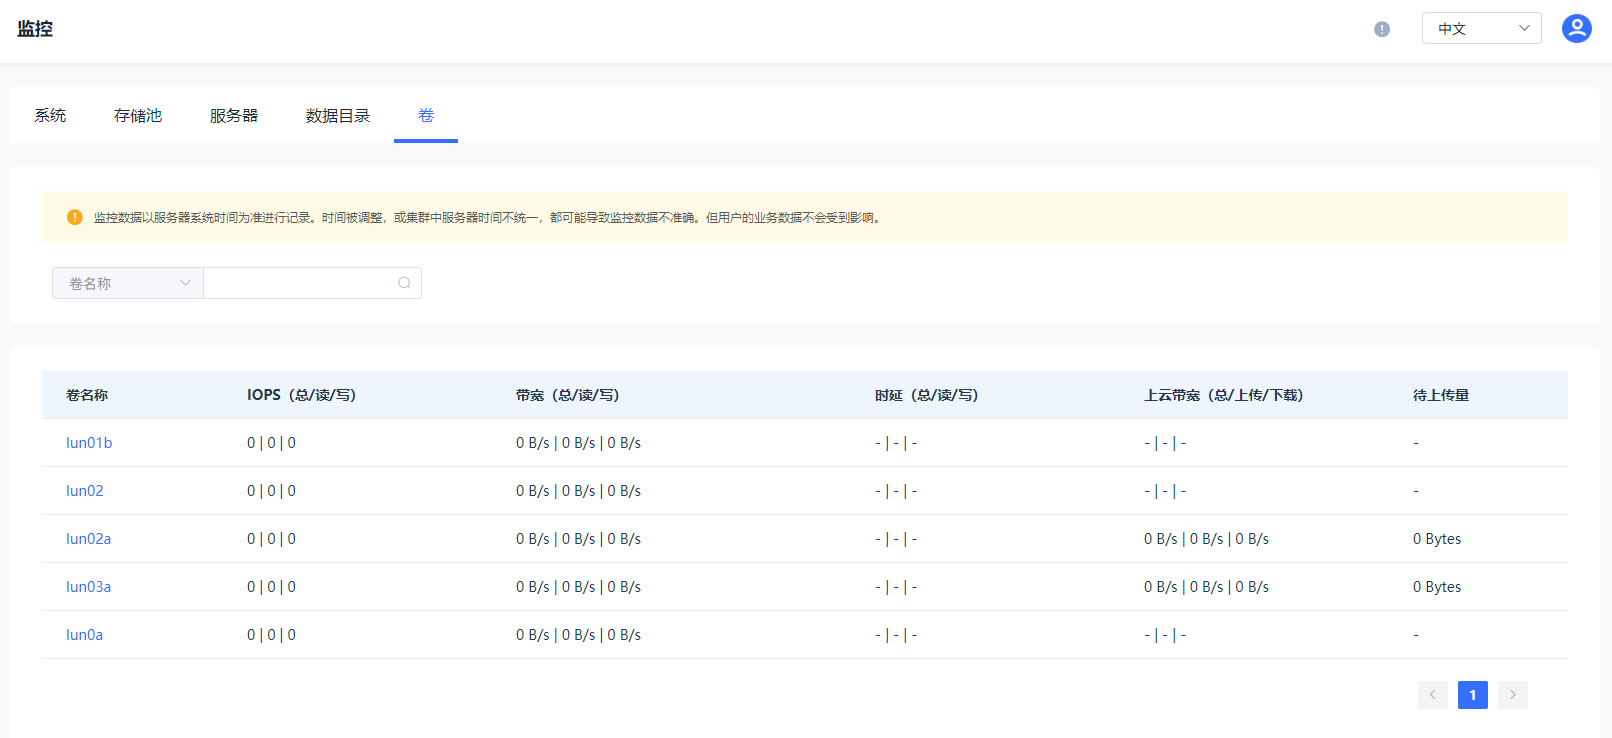
Task: Select the 数据目录 tab
Action: (338, 116)
